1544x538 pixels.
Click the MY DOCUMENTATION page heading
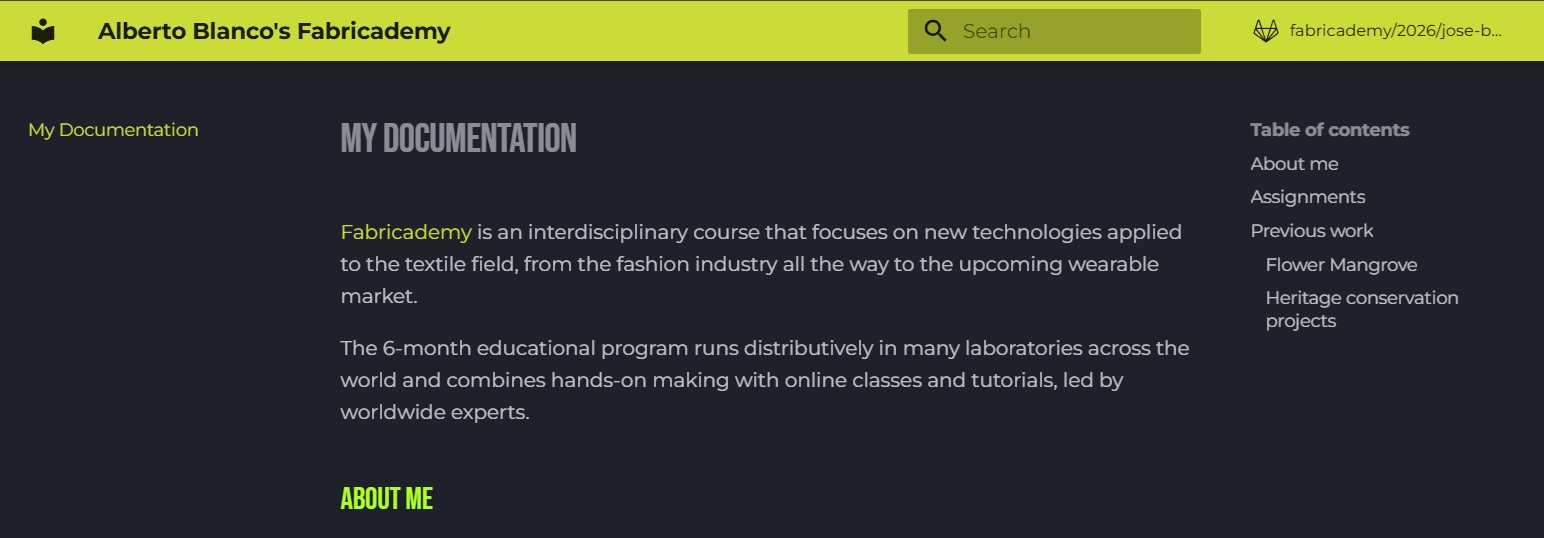pos(458,139)
